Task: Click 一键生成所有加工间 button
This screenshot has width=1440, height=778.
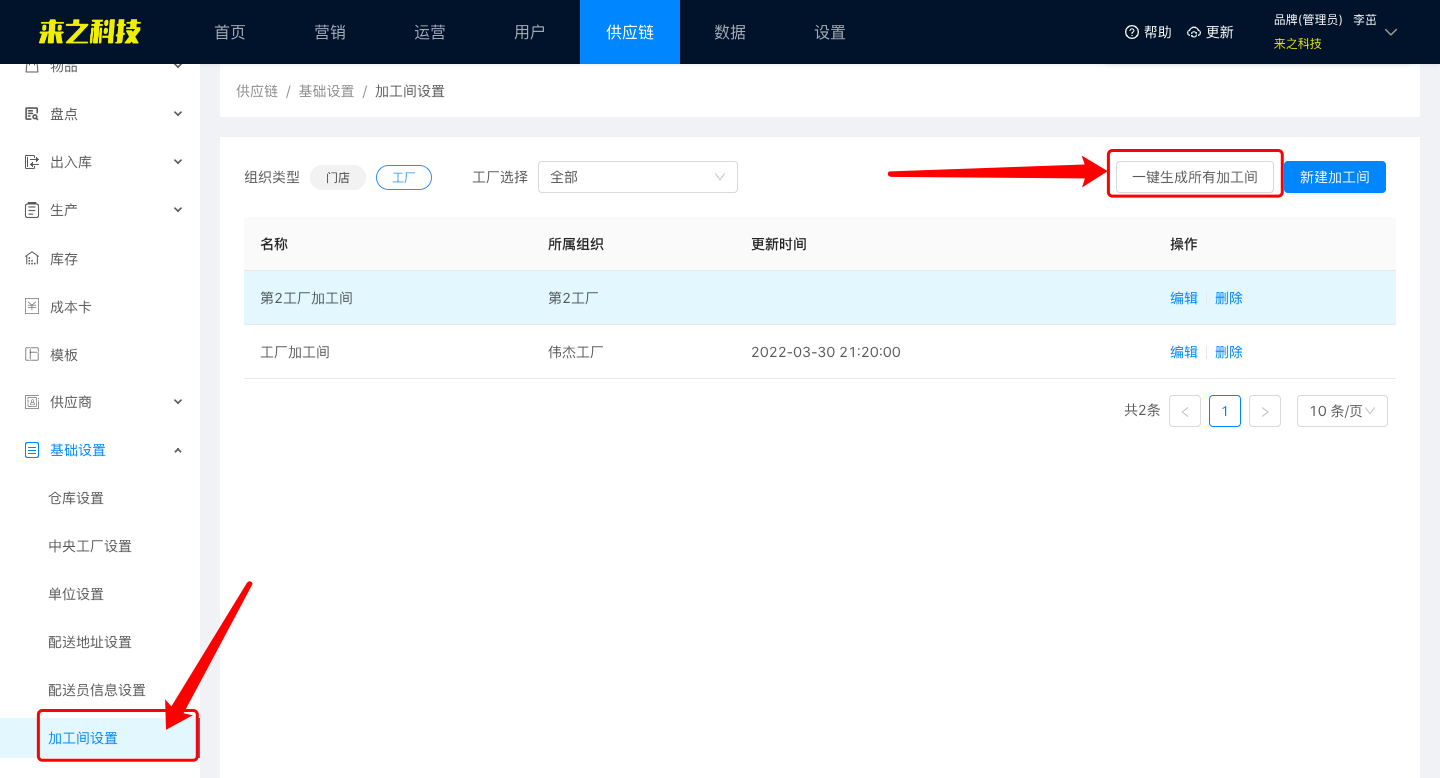Action: (x=1195, y=177)
